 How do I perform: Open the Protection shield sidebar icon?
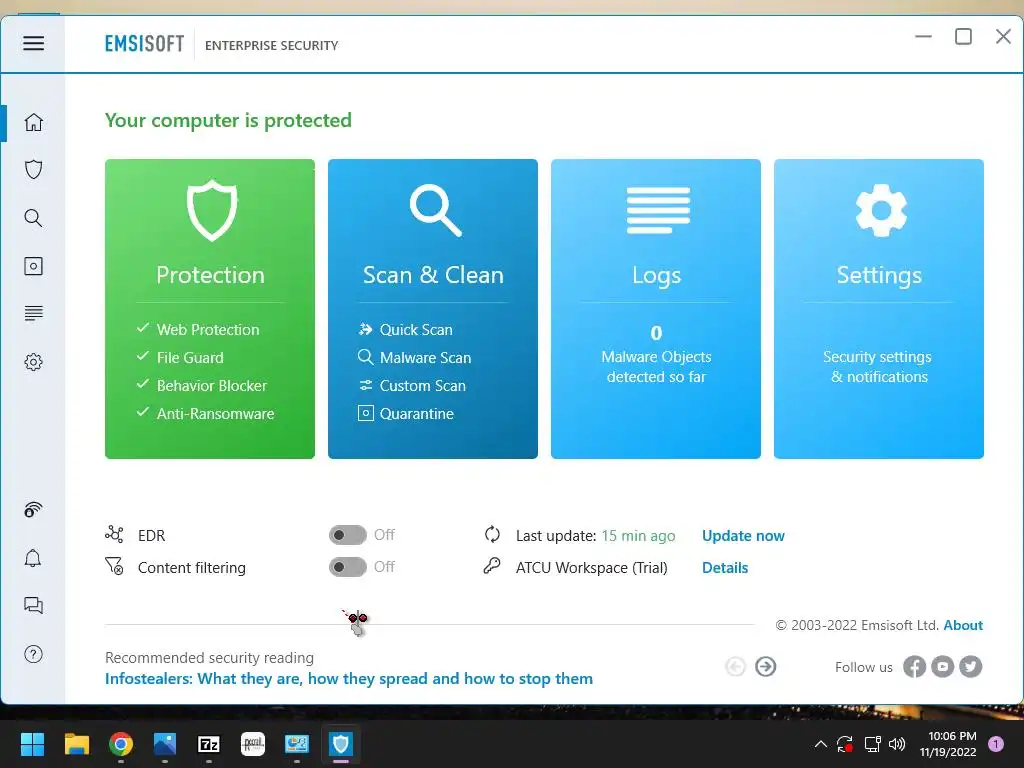click(x=33, y=170)
